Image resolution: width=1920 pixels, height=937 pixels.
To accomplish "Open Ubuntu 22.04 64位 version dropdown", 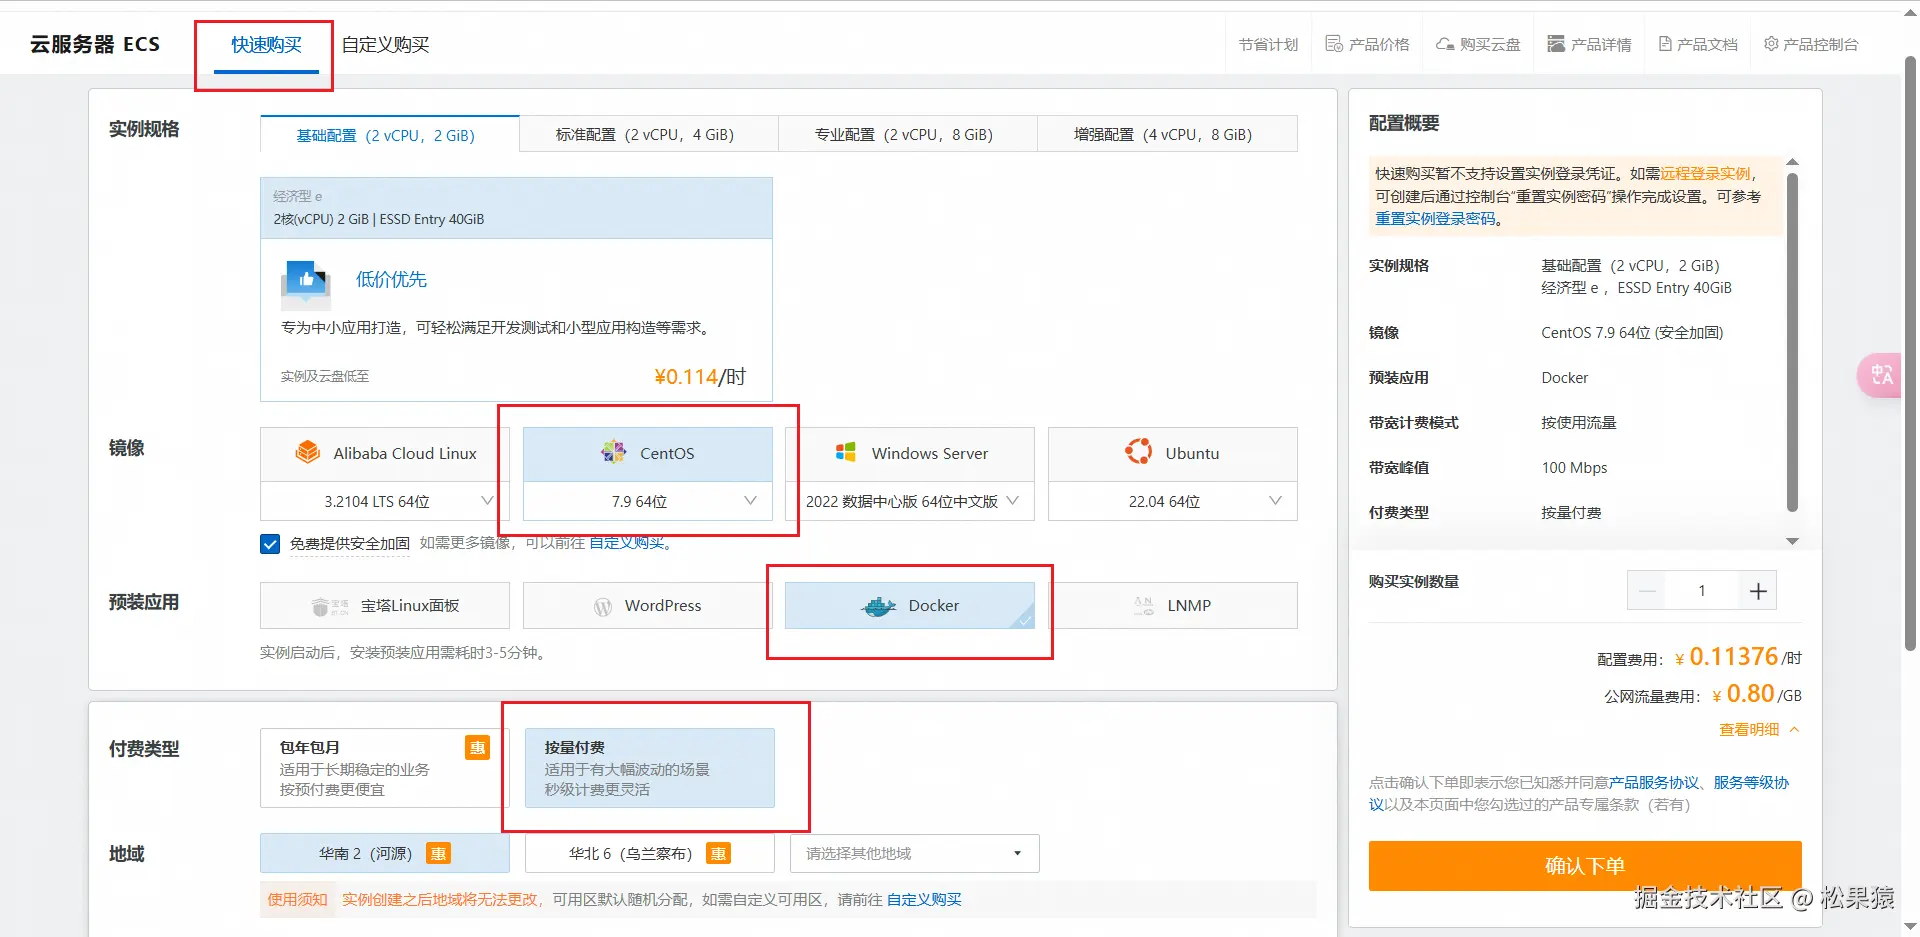I will (x=1173, y=501).
